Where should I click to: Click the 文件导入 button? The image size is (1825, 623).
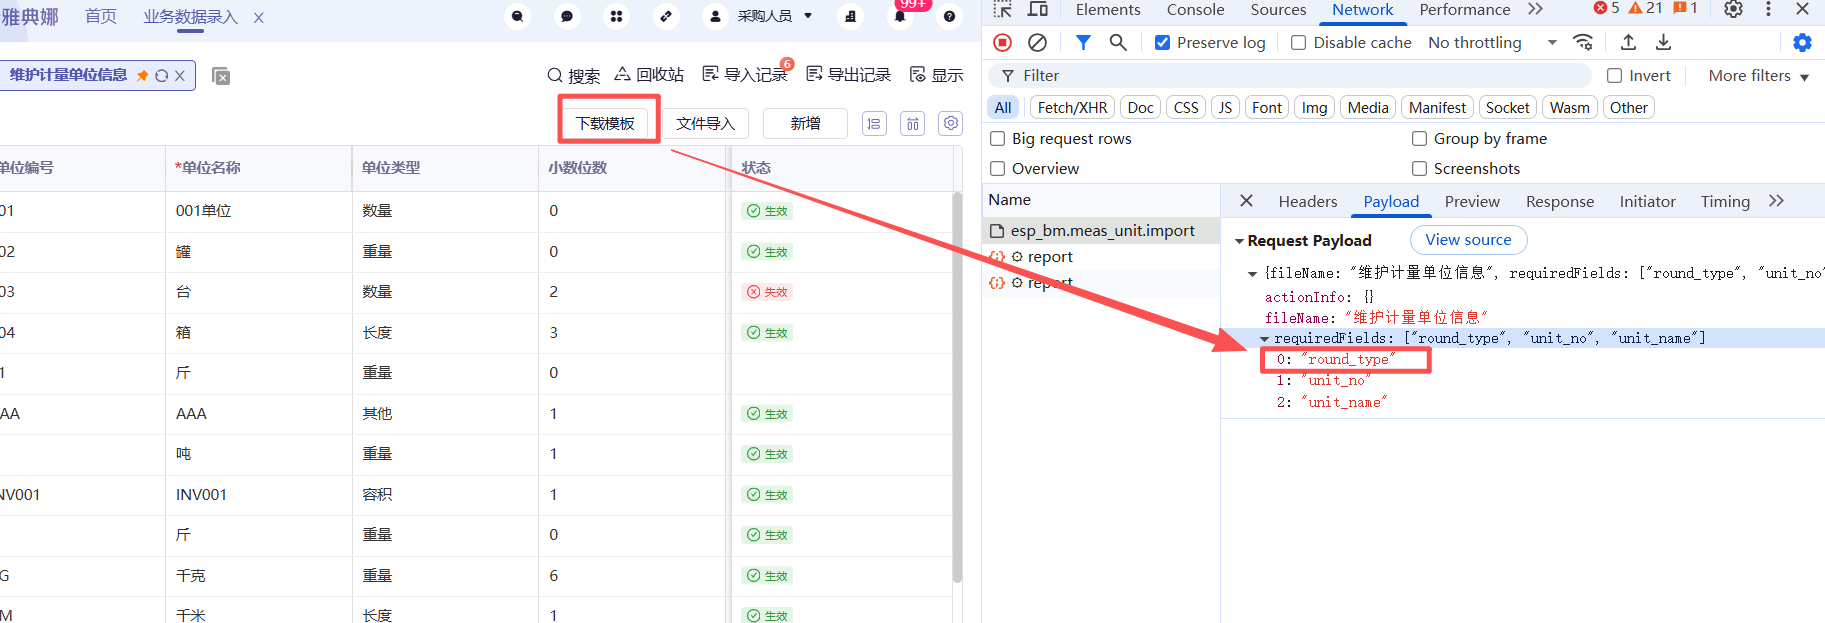point(705,123)
